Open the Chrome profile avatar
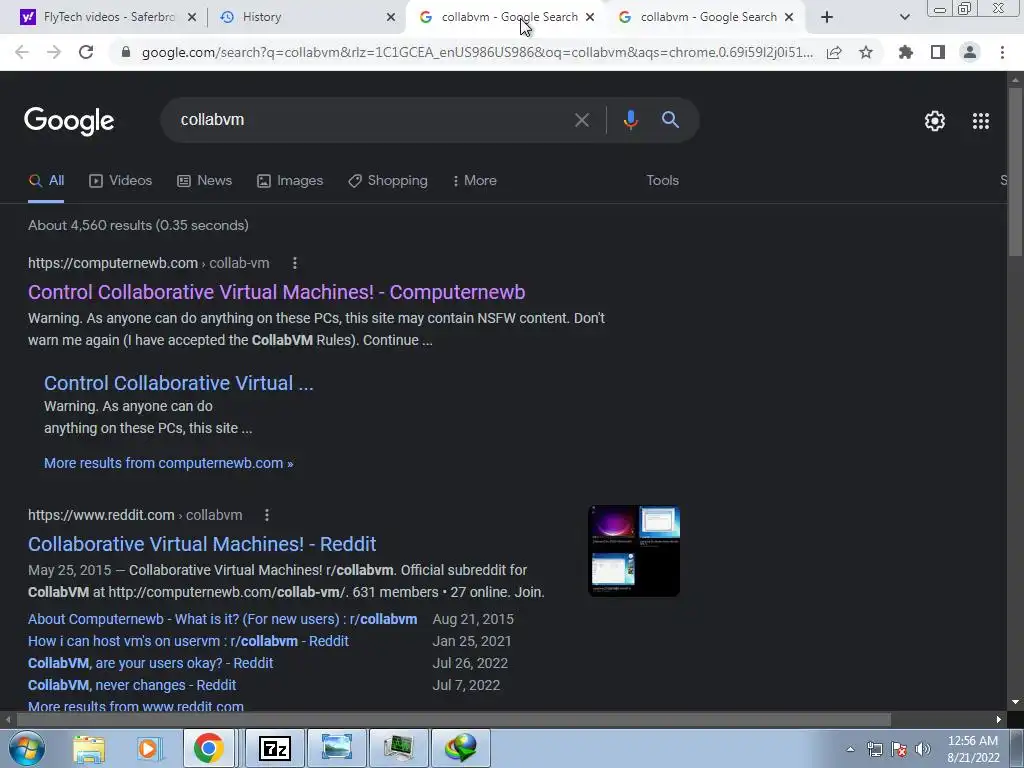 [x=970, y=52]
